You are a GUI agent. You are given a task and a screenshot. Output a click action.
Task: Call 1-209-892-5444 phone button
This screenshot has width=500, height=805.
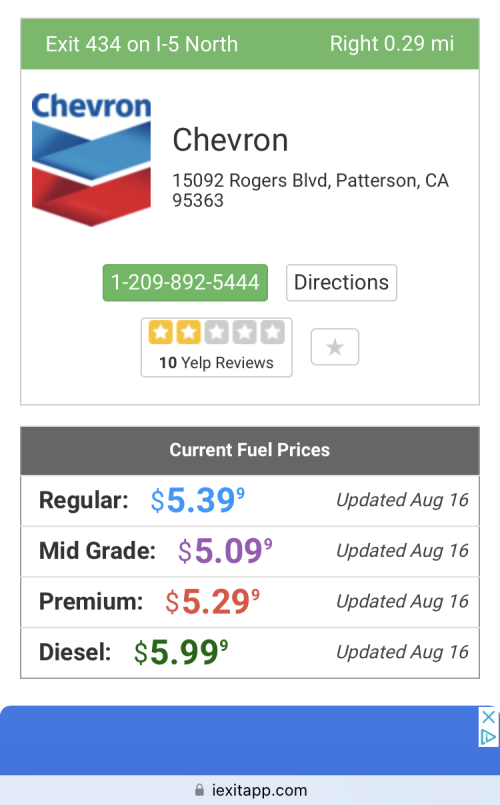[x=185, y=282]
